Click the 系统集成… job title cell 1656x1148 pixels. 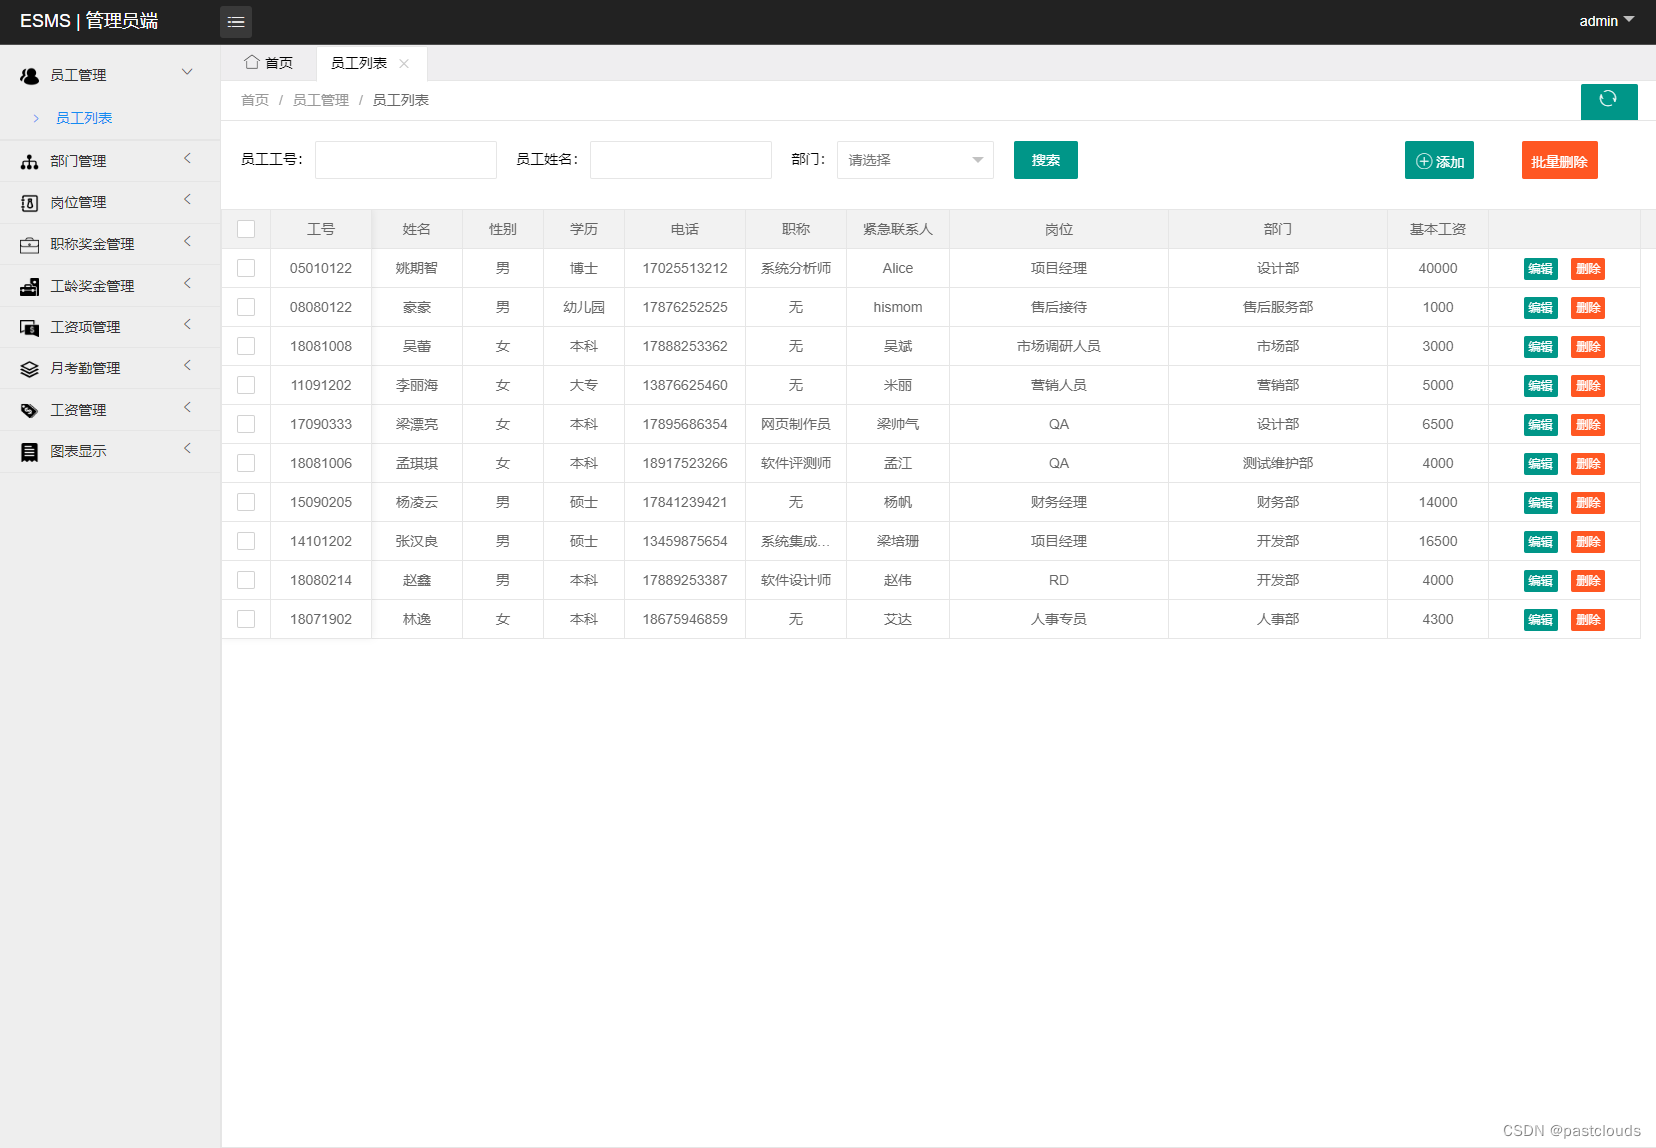[796, 541]
